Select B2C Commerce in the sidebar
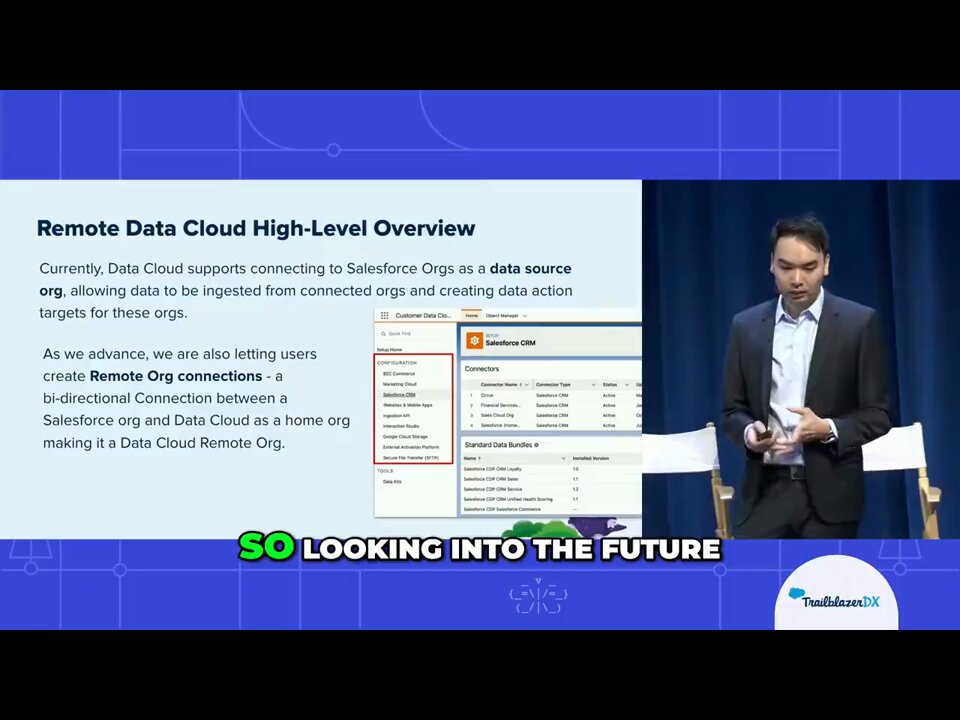960x720 pixels. (x=399, y=373)
